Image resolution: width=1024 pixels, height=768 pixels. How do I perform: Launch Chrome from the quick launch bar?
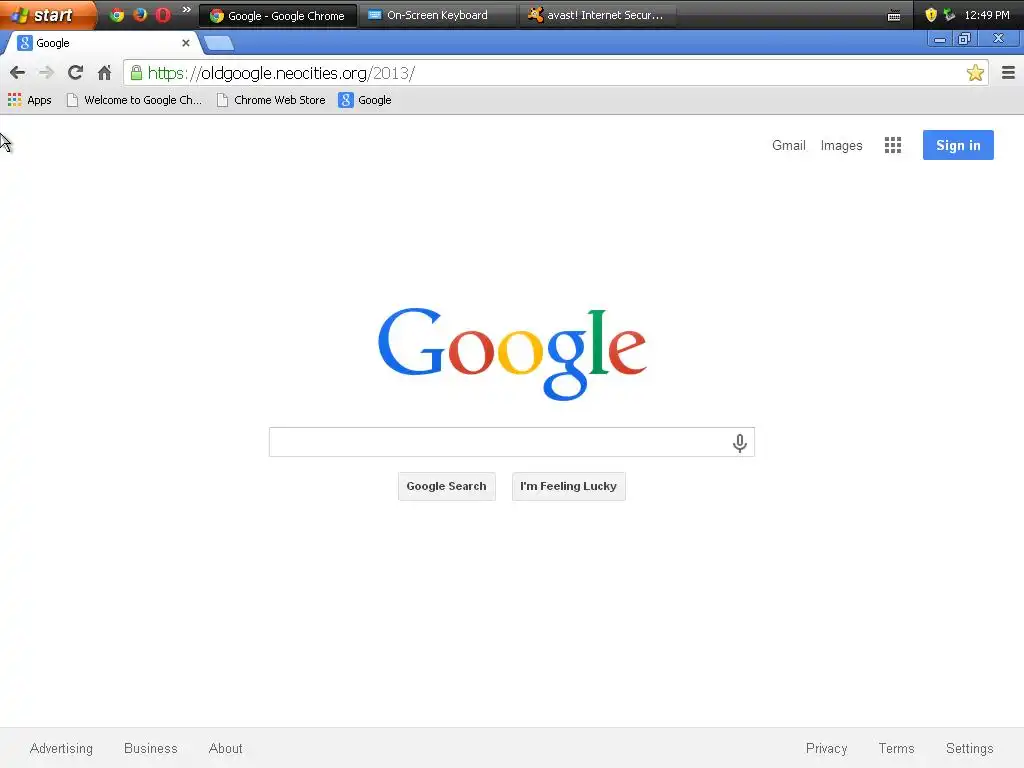tap(117, 14)
